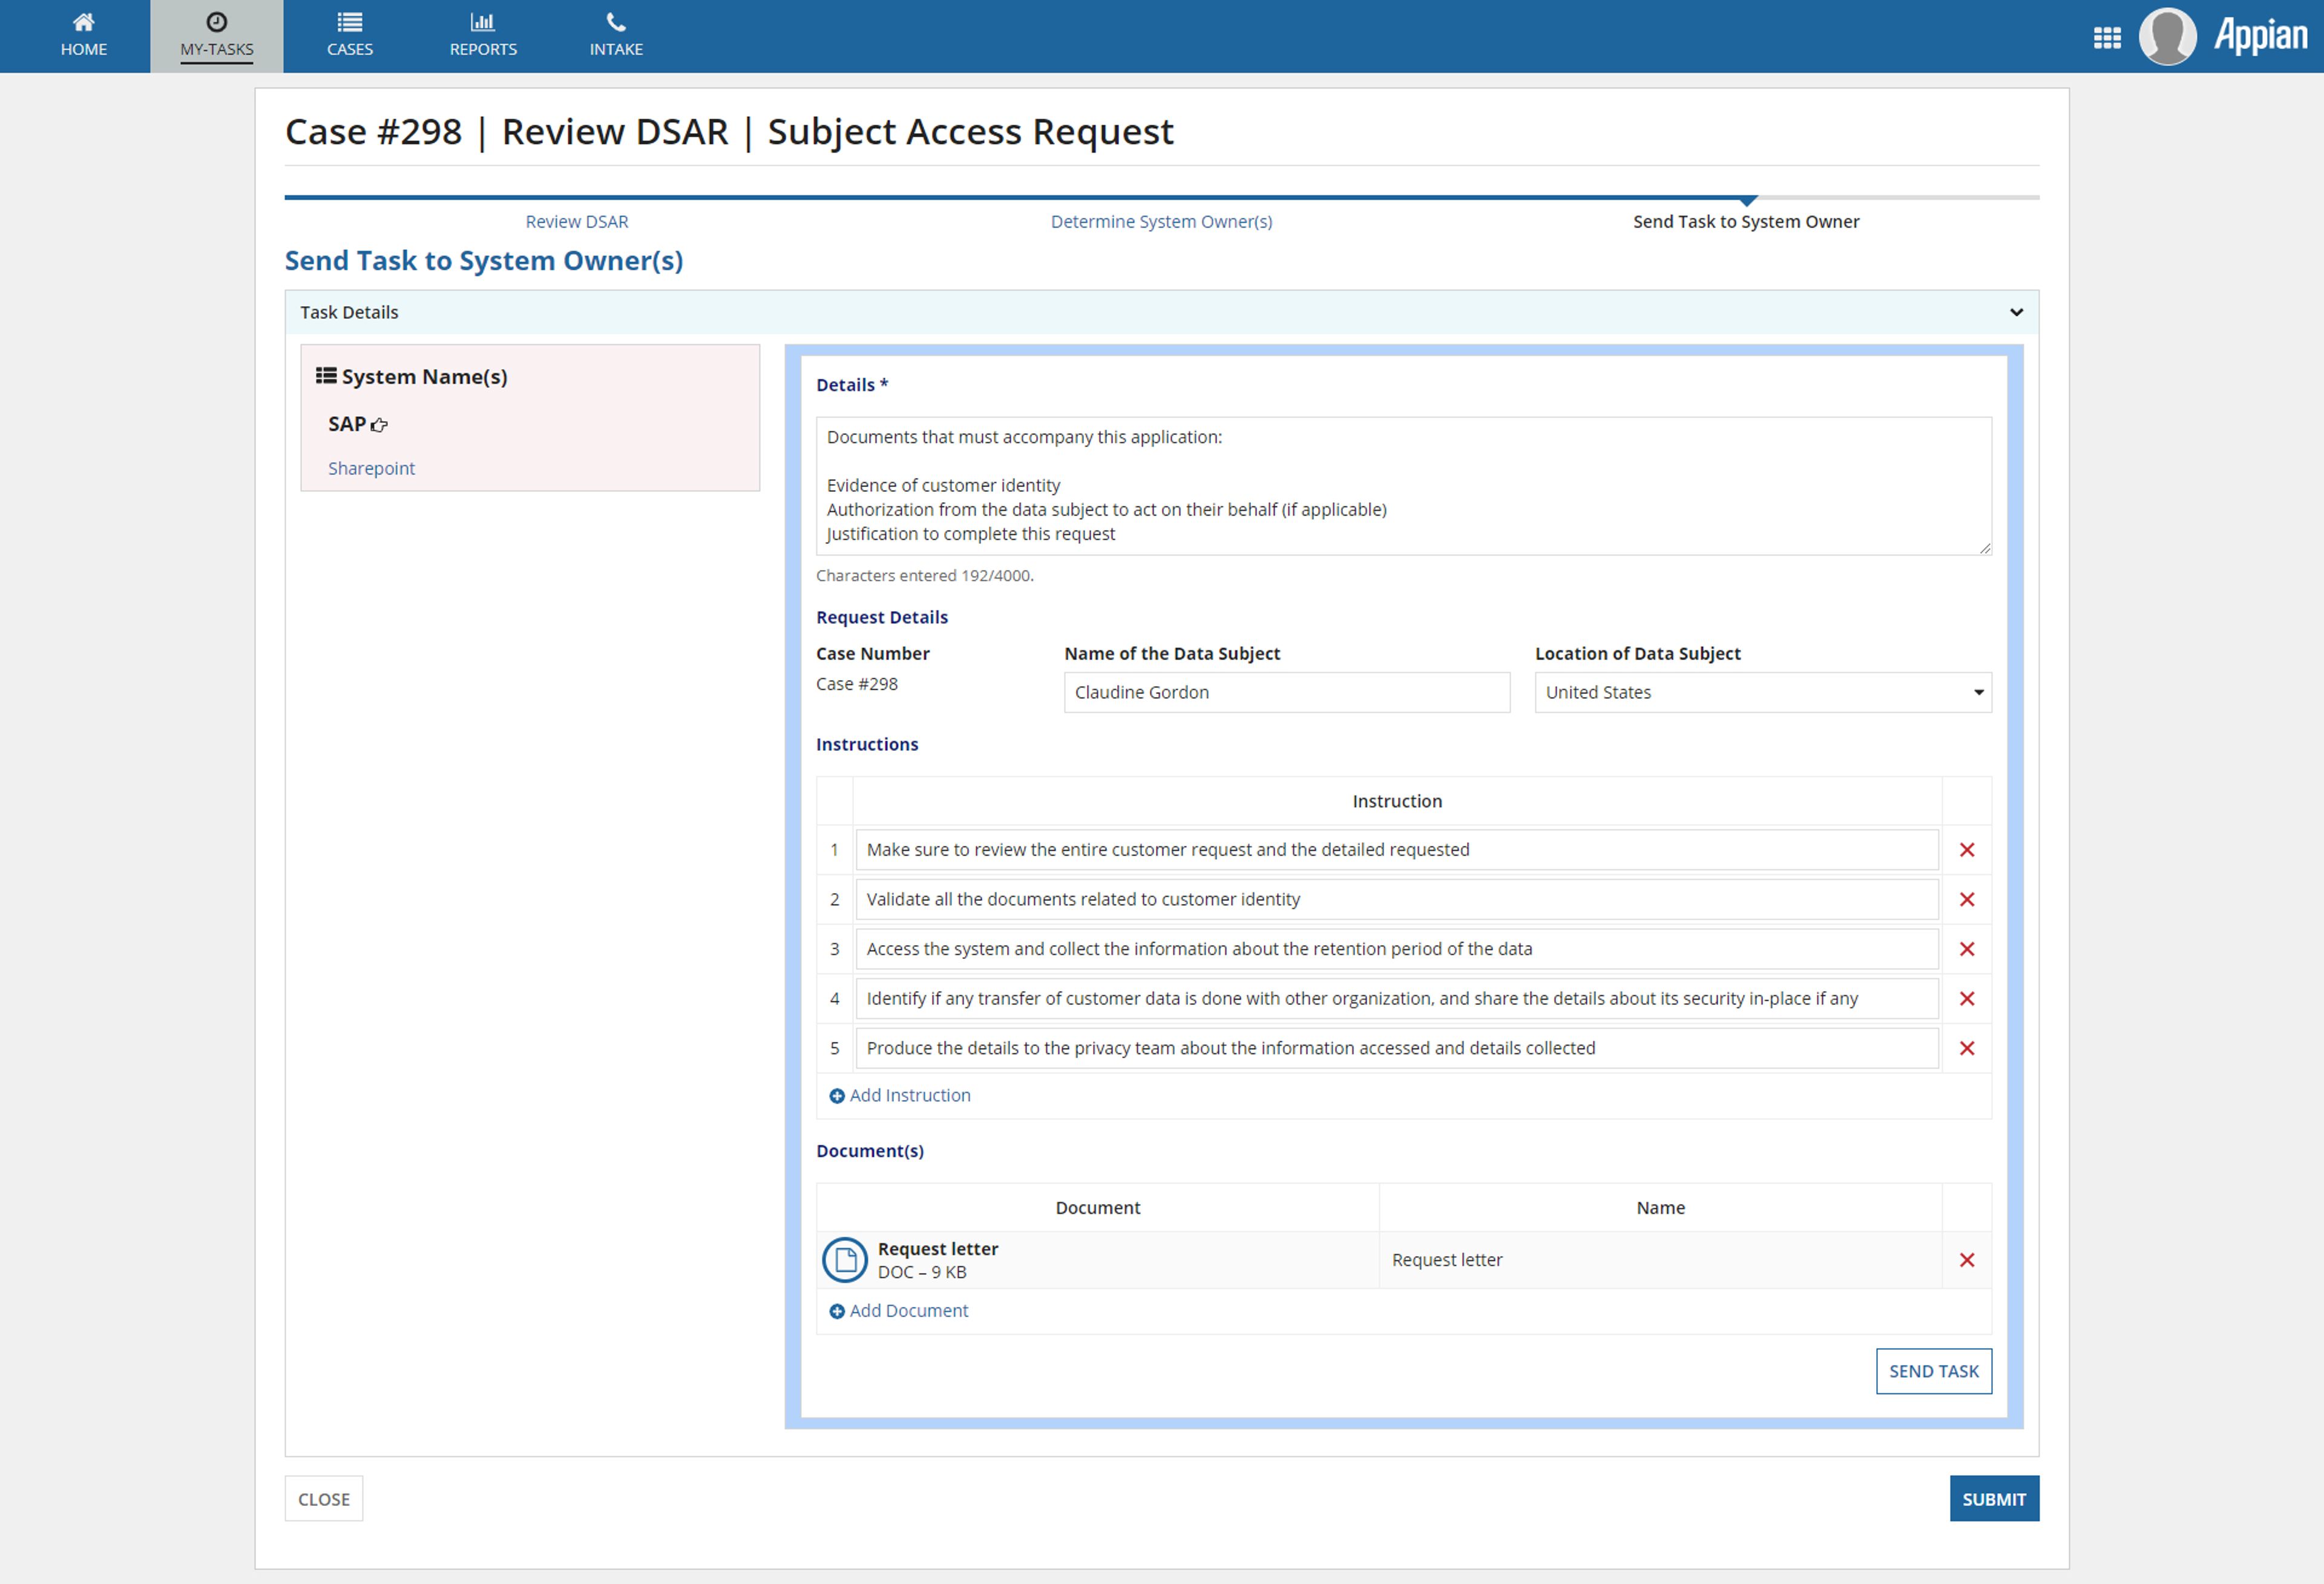Edit instruction 5 about producing details
This screenshot has height=1584, width=2324.
coord(1397,1048)
